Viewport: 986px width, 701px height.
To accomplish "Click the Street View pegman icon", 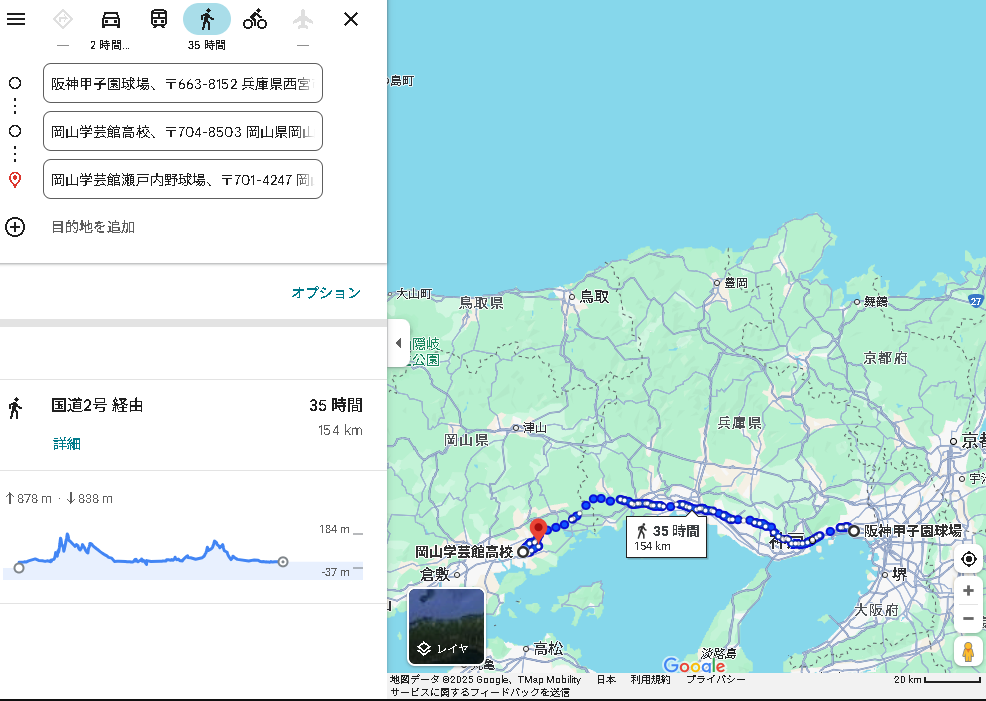I will (968, 651).
